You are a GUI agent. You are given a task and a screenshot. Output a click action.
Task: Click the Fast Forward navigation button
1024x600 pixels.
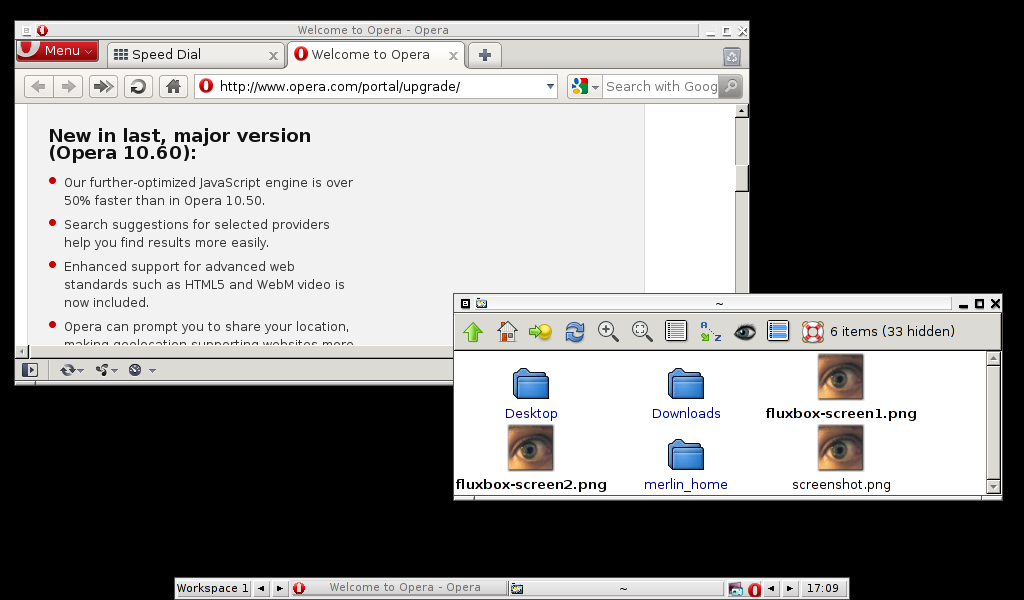pos(103,87)
